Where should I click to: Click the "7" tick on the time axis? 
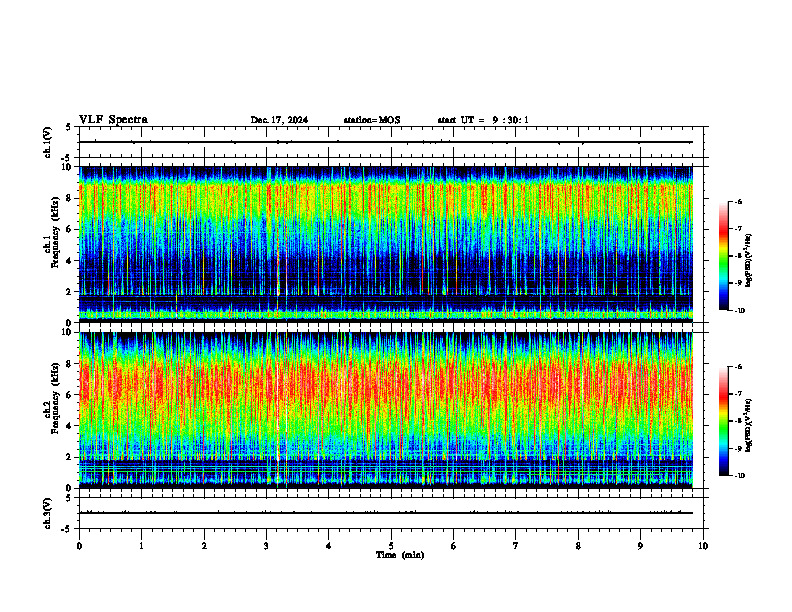click(516, 546)
